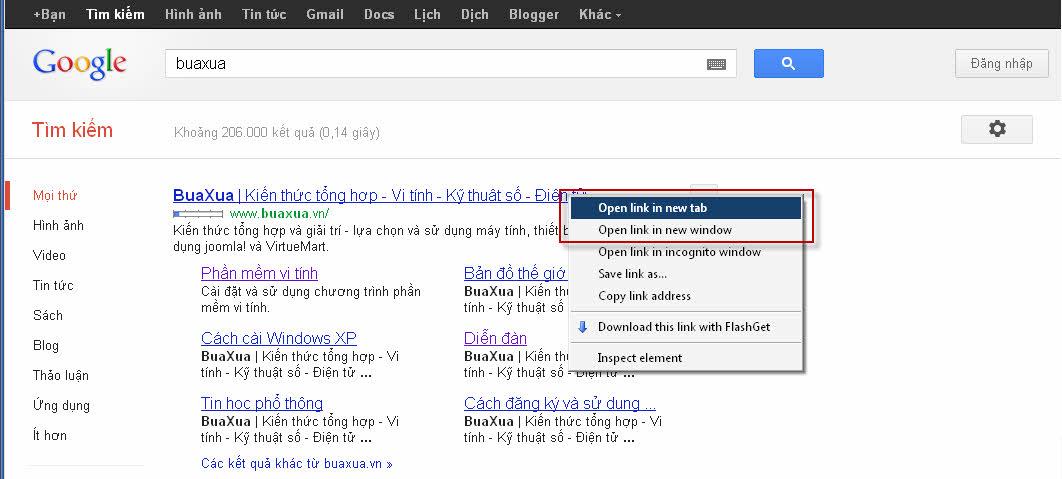Go to Hình ảnh in top bar
This screenshot has height=479, width=1062.
point(193,14)
